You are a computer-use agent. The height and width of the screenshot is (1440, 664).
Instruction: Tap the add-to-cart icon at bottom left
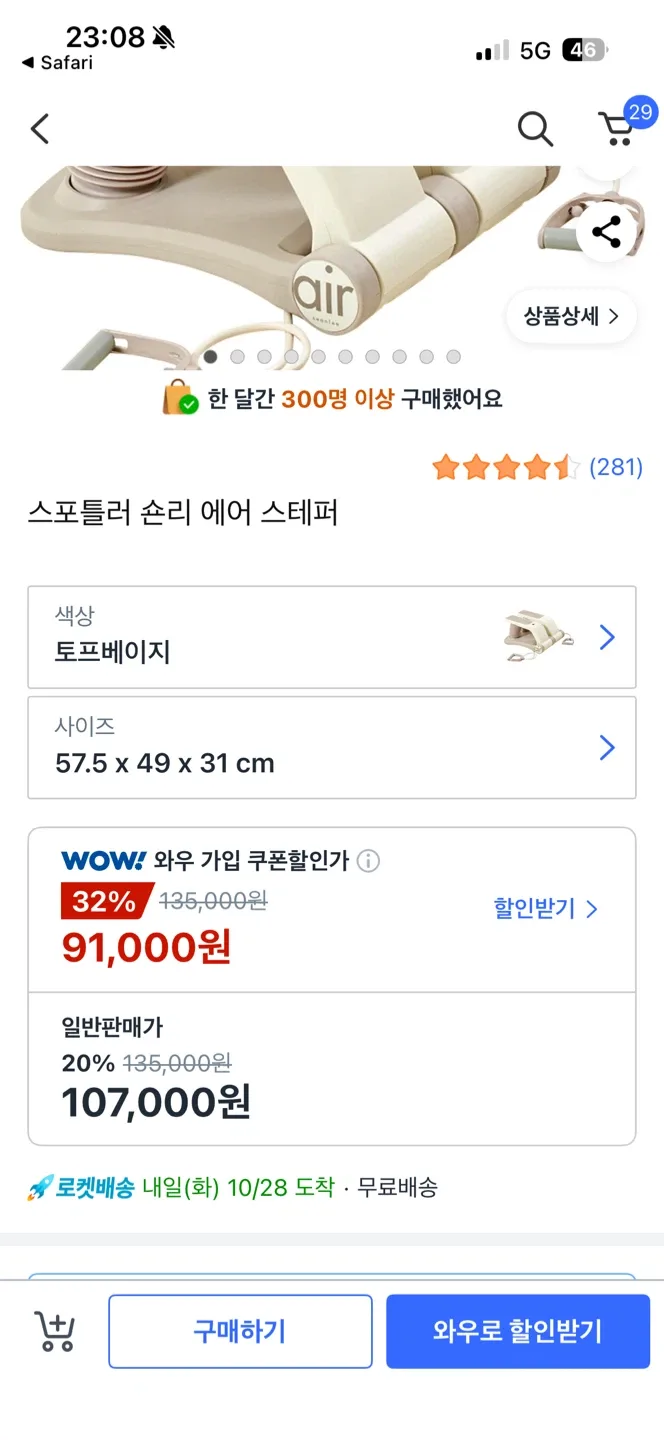[x=55, y=1331]
